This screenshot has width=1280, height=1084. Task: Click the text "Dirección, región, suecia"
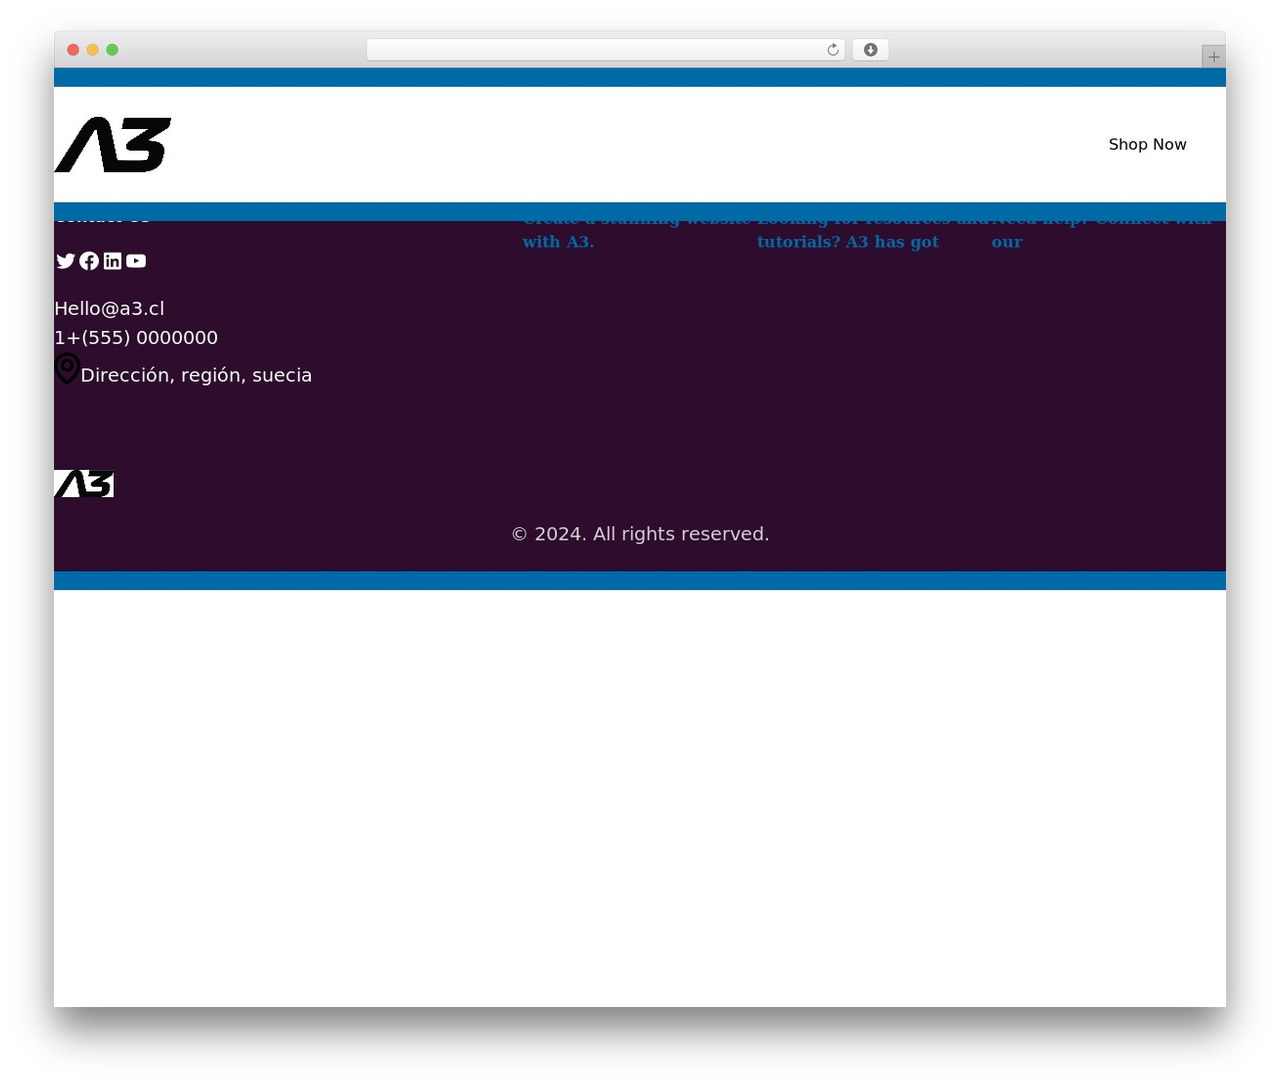coord(196,375)
